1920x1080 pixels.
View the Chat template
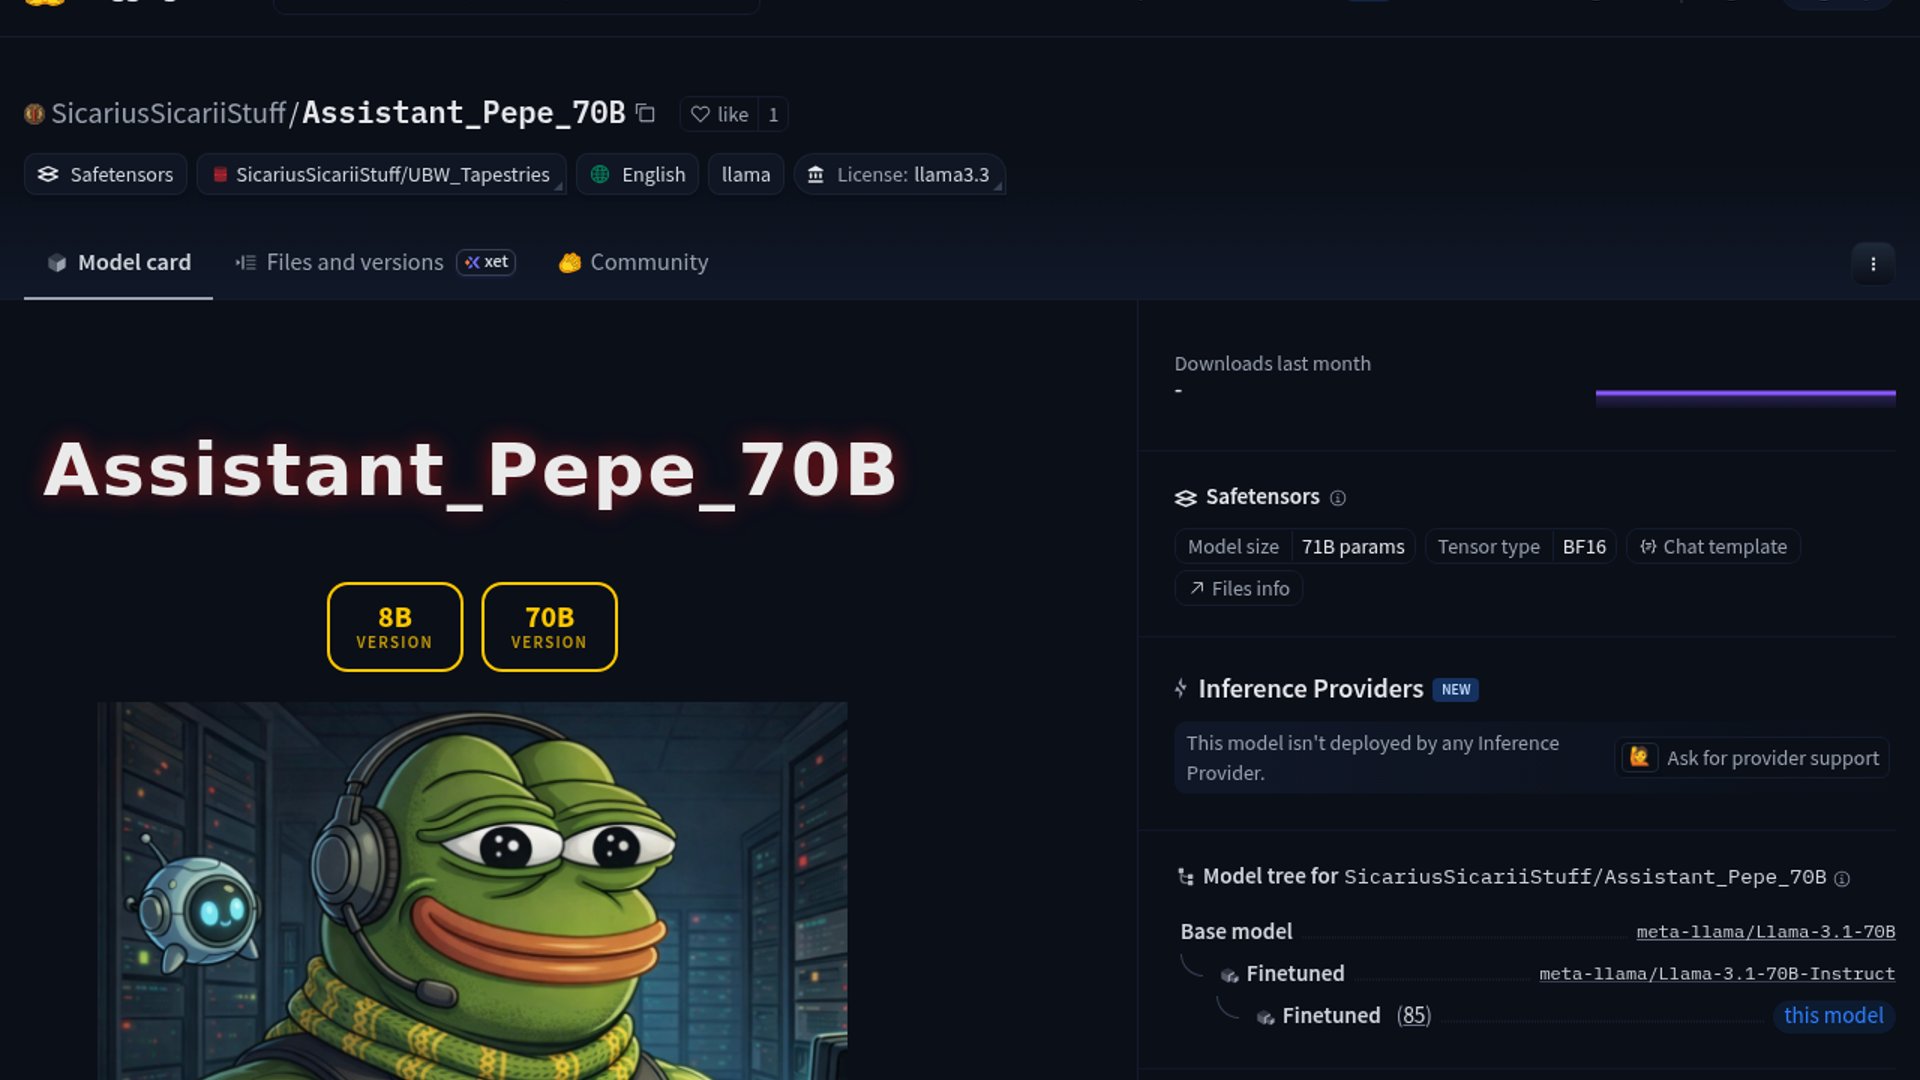coord(1713,547)
